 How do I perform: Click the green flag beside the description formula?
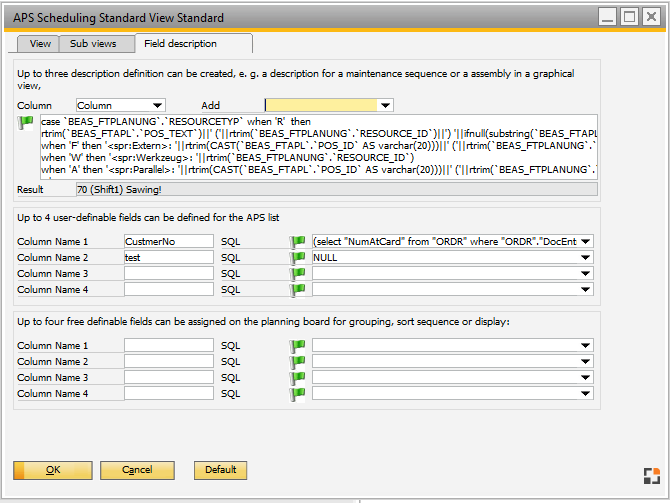tap(27, 123)
